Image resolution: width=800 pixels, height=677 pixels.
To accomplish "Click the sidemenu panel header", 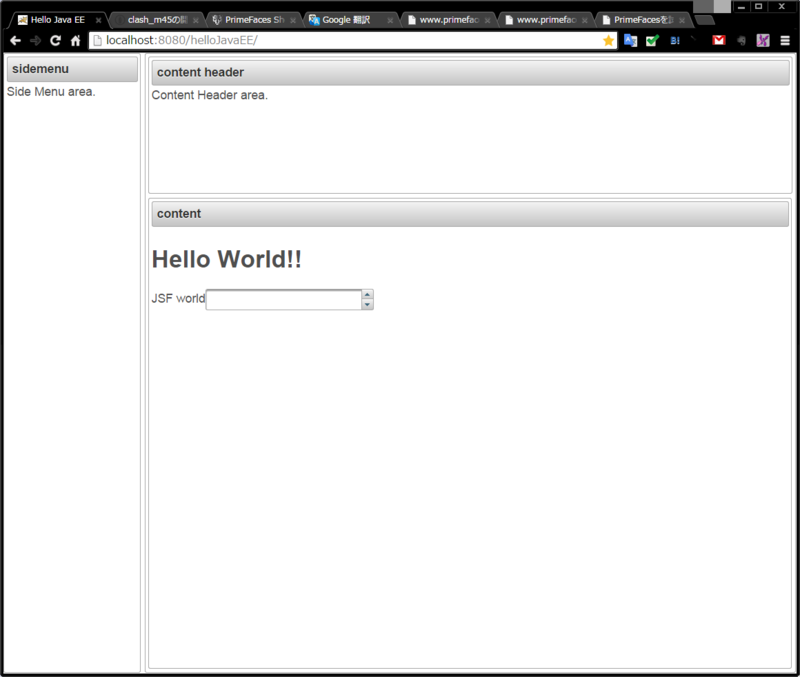I will coord(72,69).
